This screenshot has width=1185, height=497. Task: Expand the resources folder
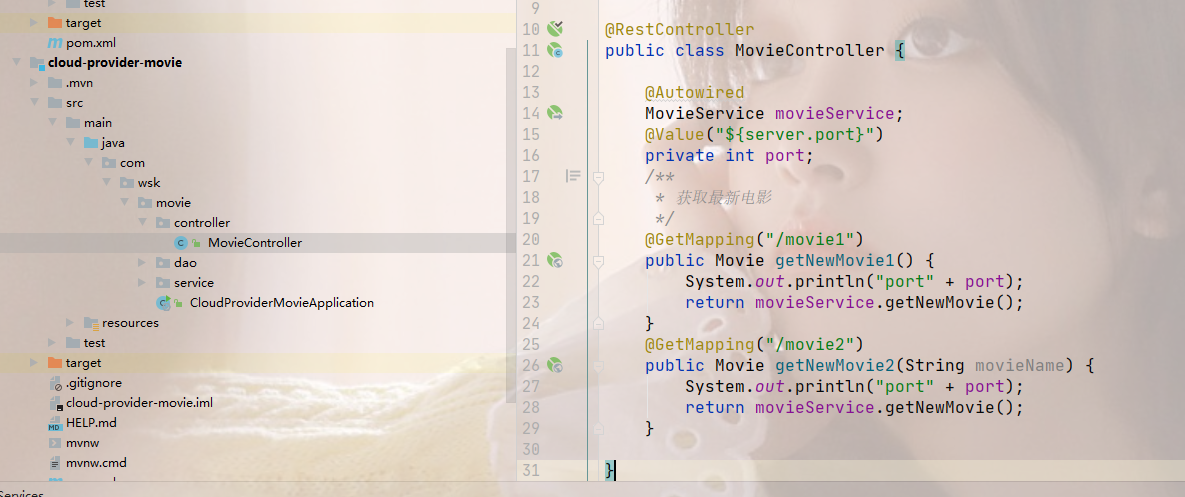pos(70,323)
